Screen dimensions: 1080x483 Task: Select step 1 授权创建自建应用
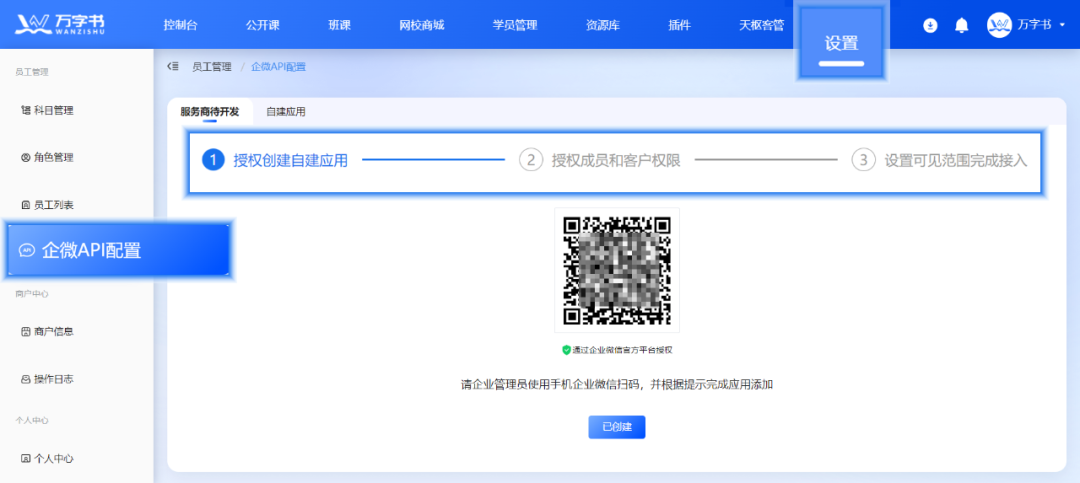(275, 161)
